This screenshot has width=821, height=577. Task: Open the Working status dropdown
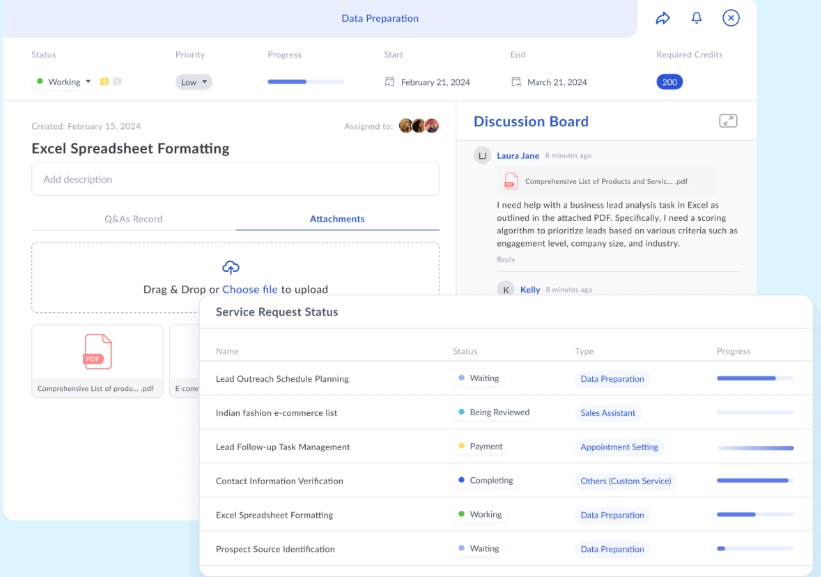point(63,82)
